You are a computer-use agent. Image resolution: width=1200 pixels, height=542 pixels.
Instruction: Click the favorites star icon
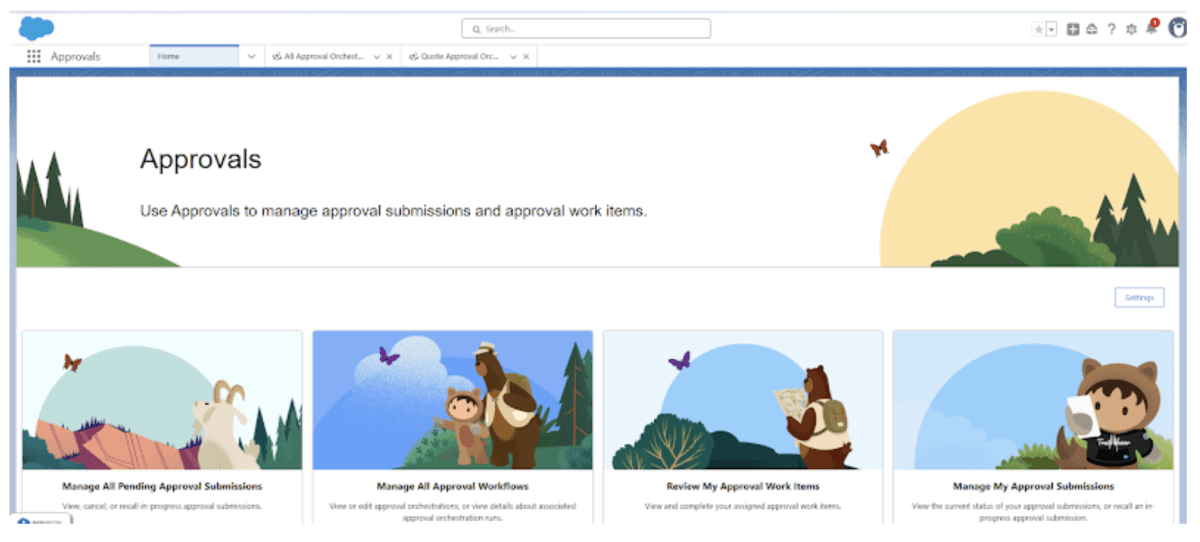1039,30
